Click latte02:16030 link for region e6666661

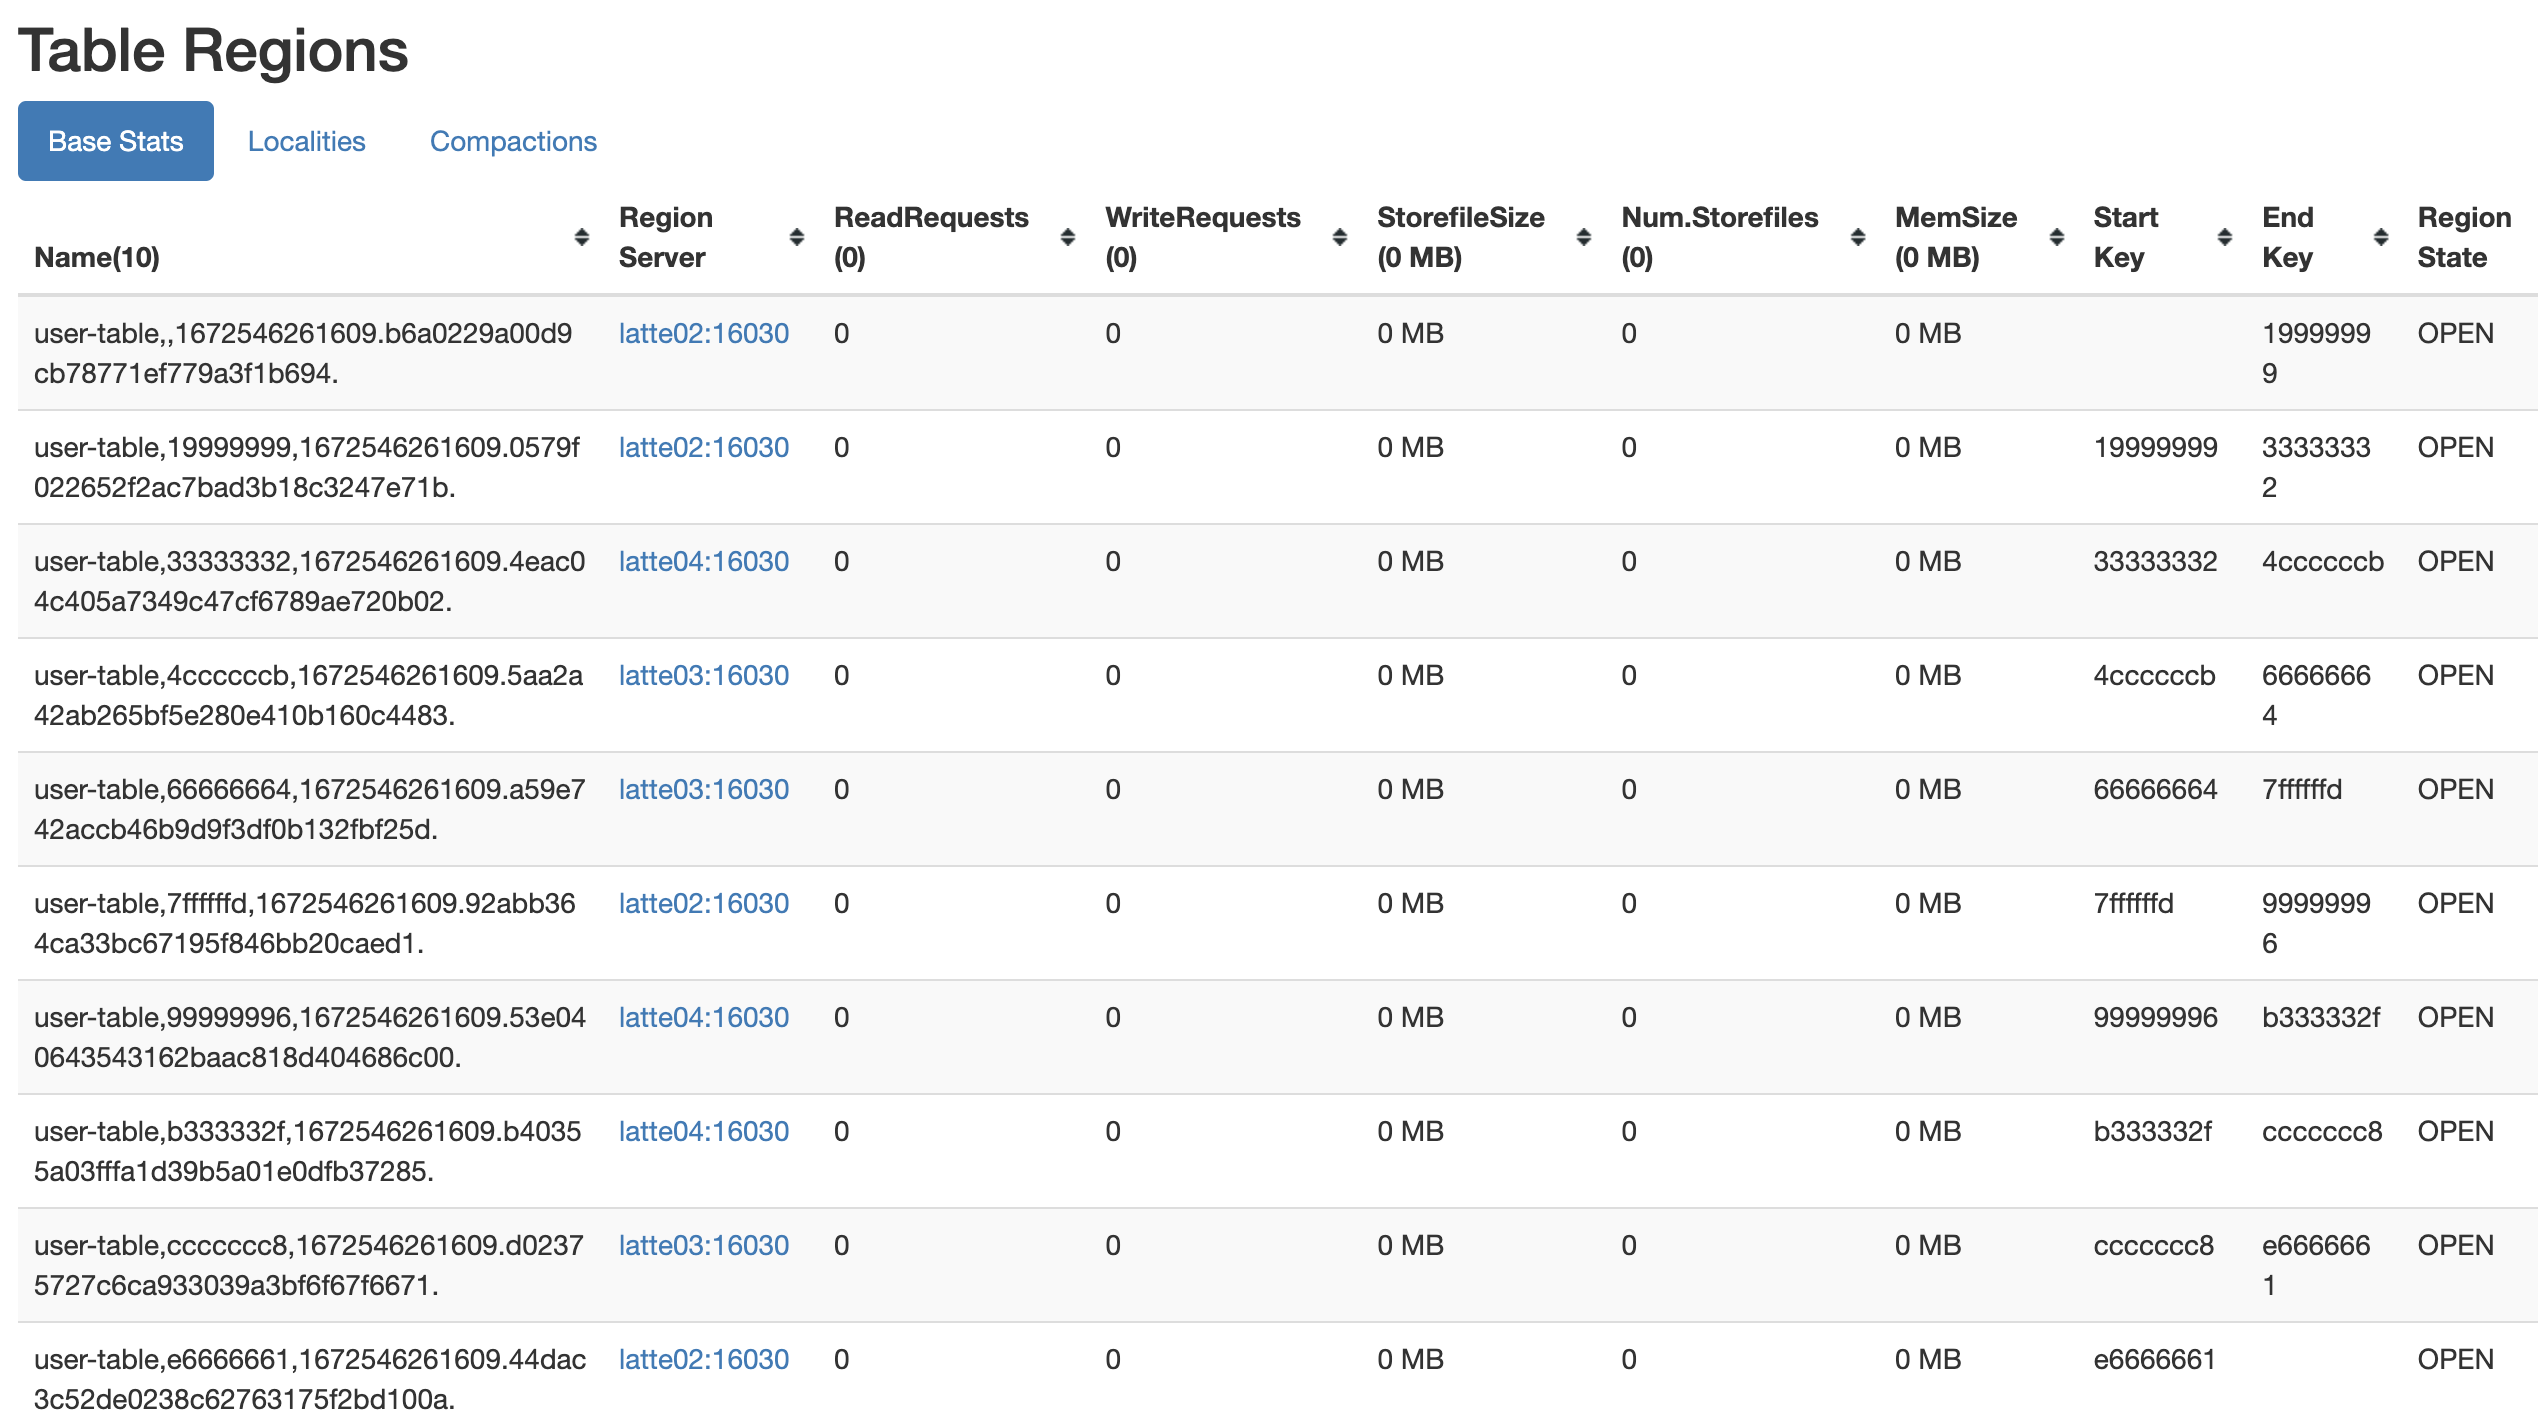coord(703,1359)
